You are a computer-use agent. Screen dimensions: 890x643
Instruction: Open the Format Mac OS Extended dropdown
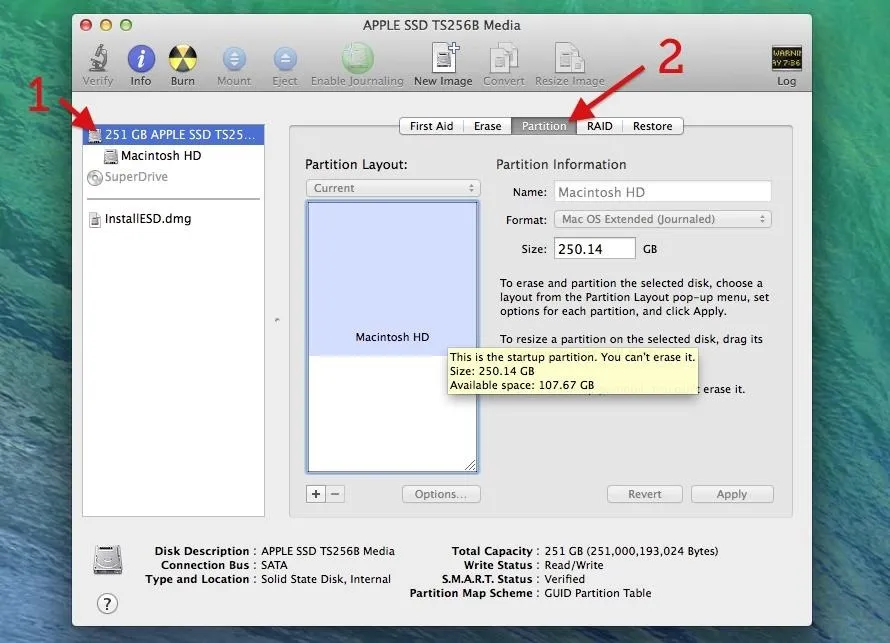click(662, 219)
